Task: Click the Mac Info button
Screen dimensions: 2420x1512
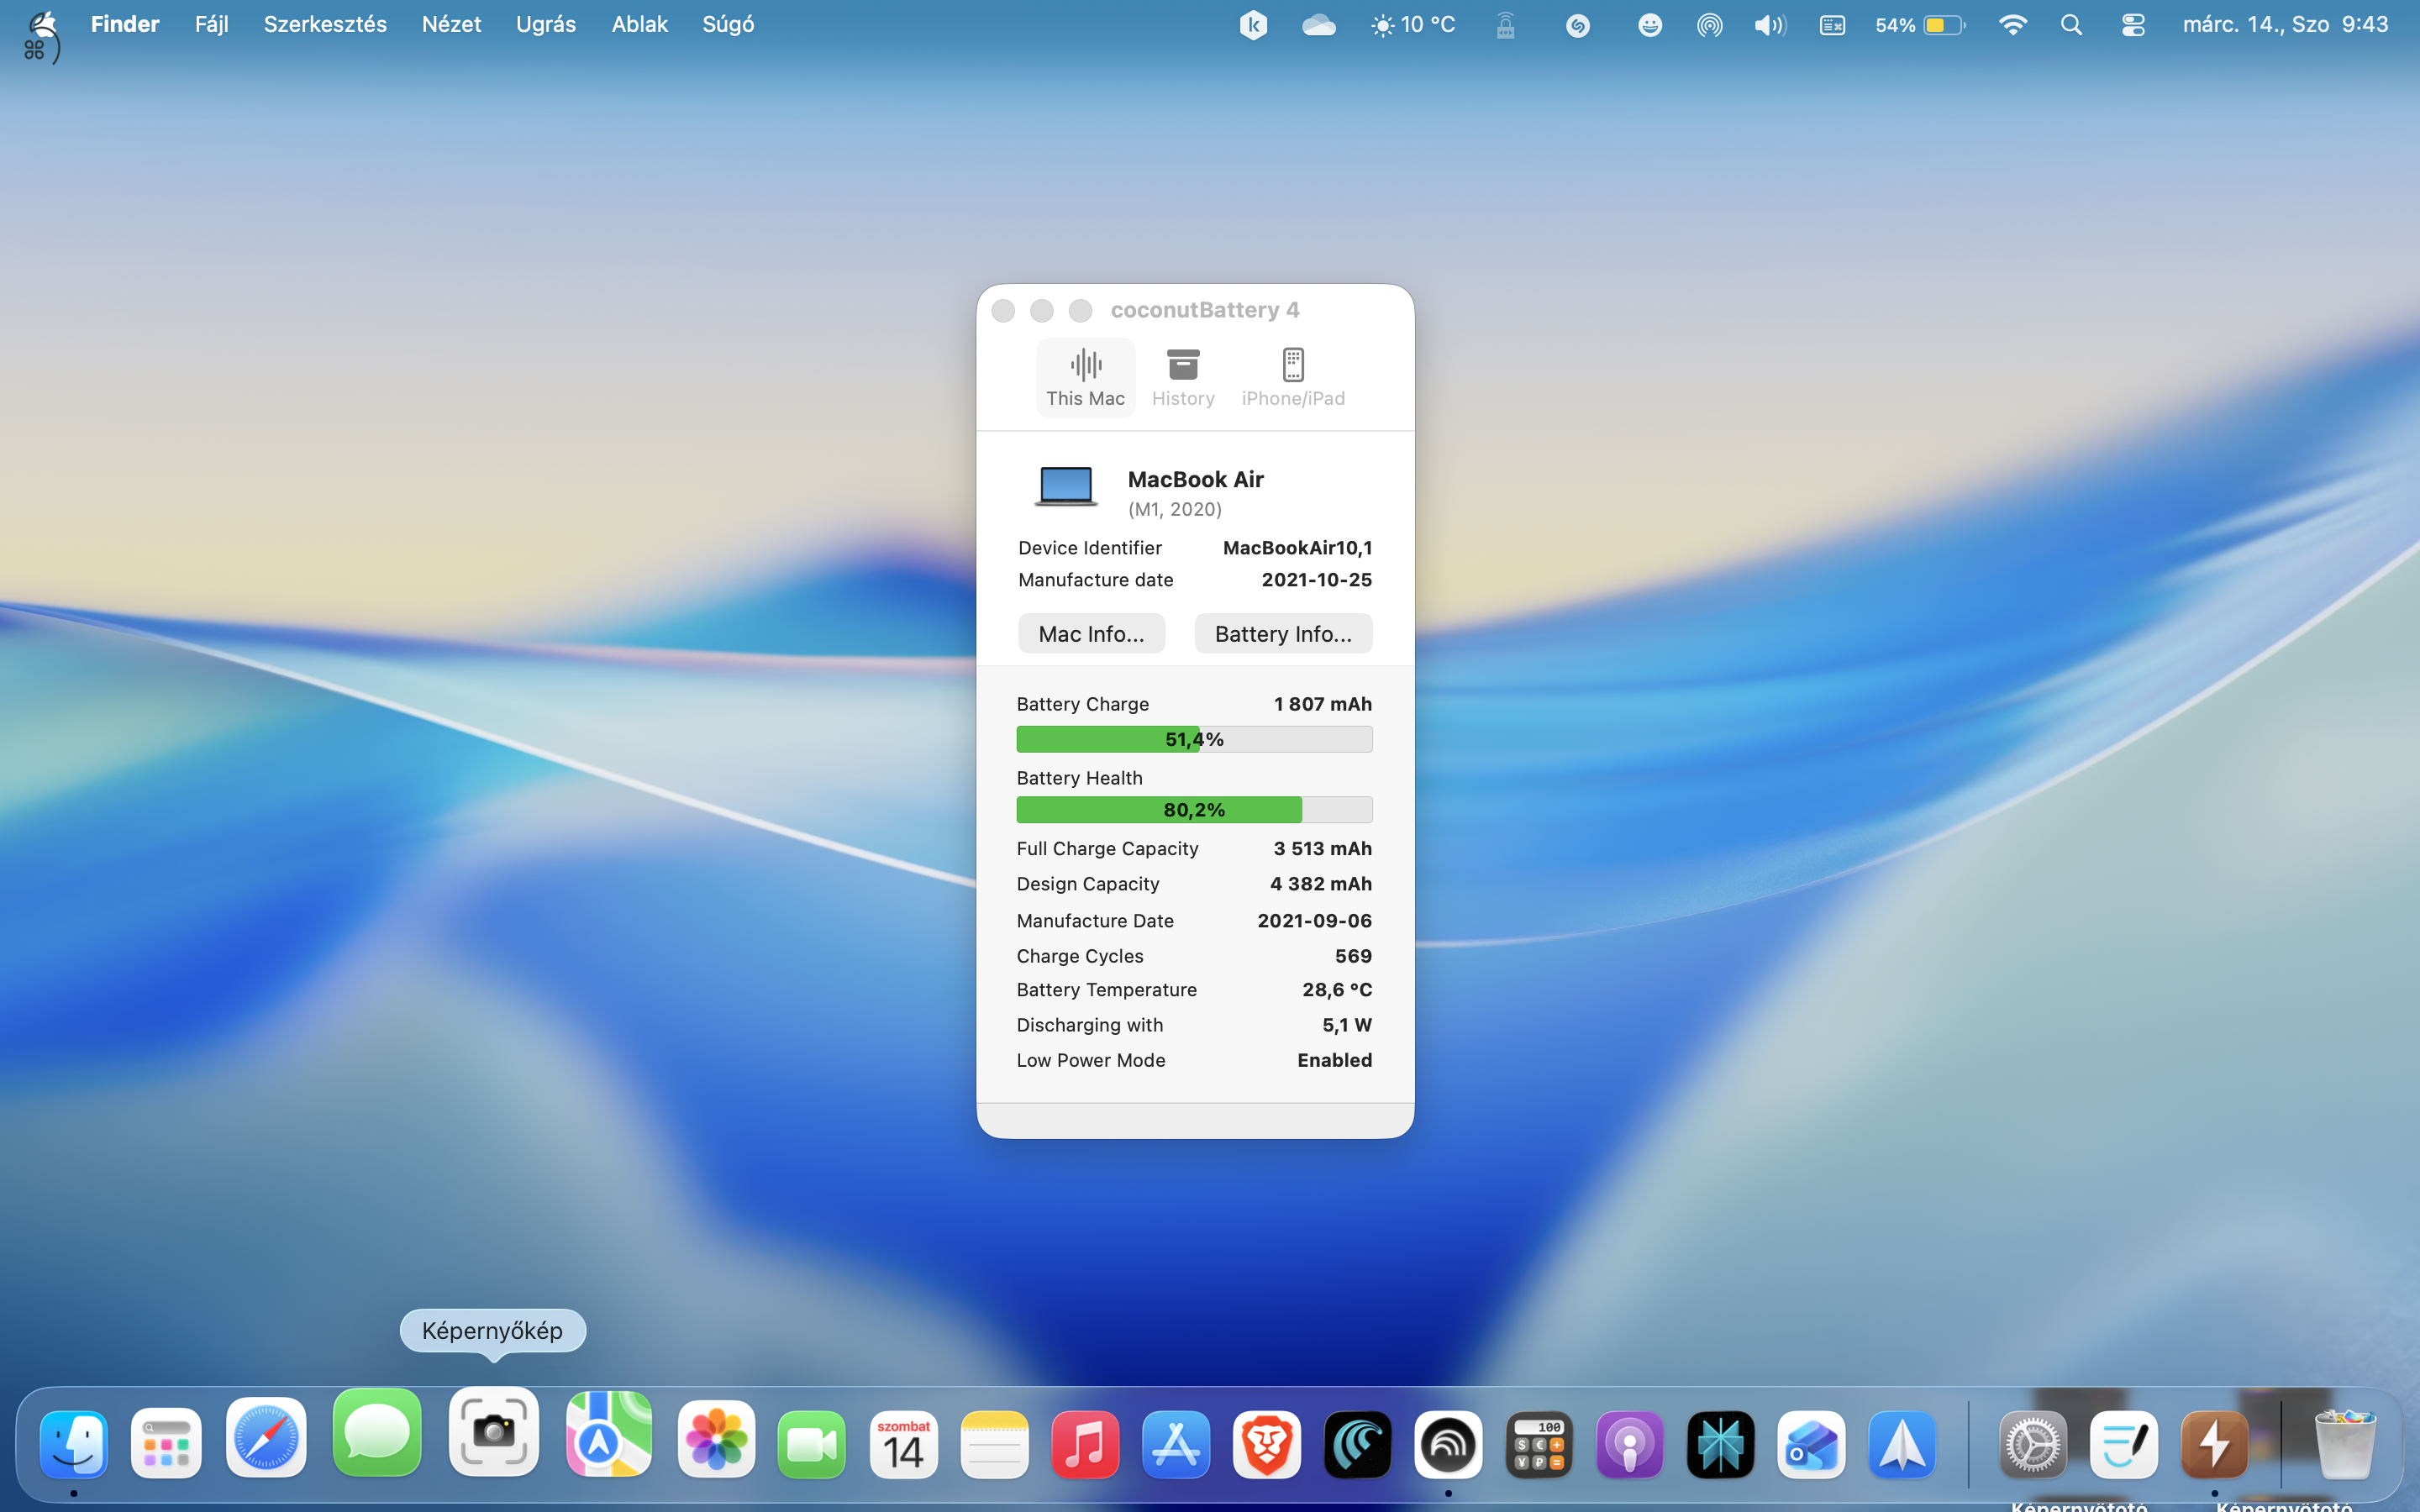Action: [1091, 633]
